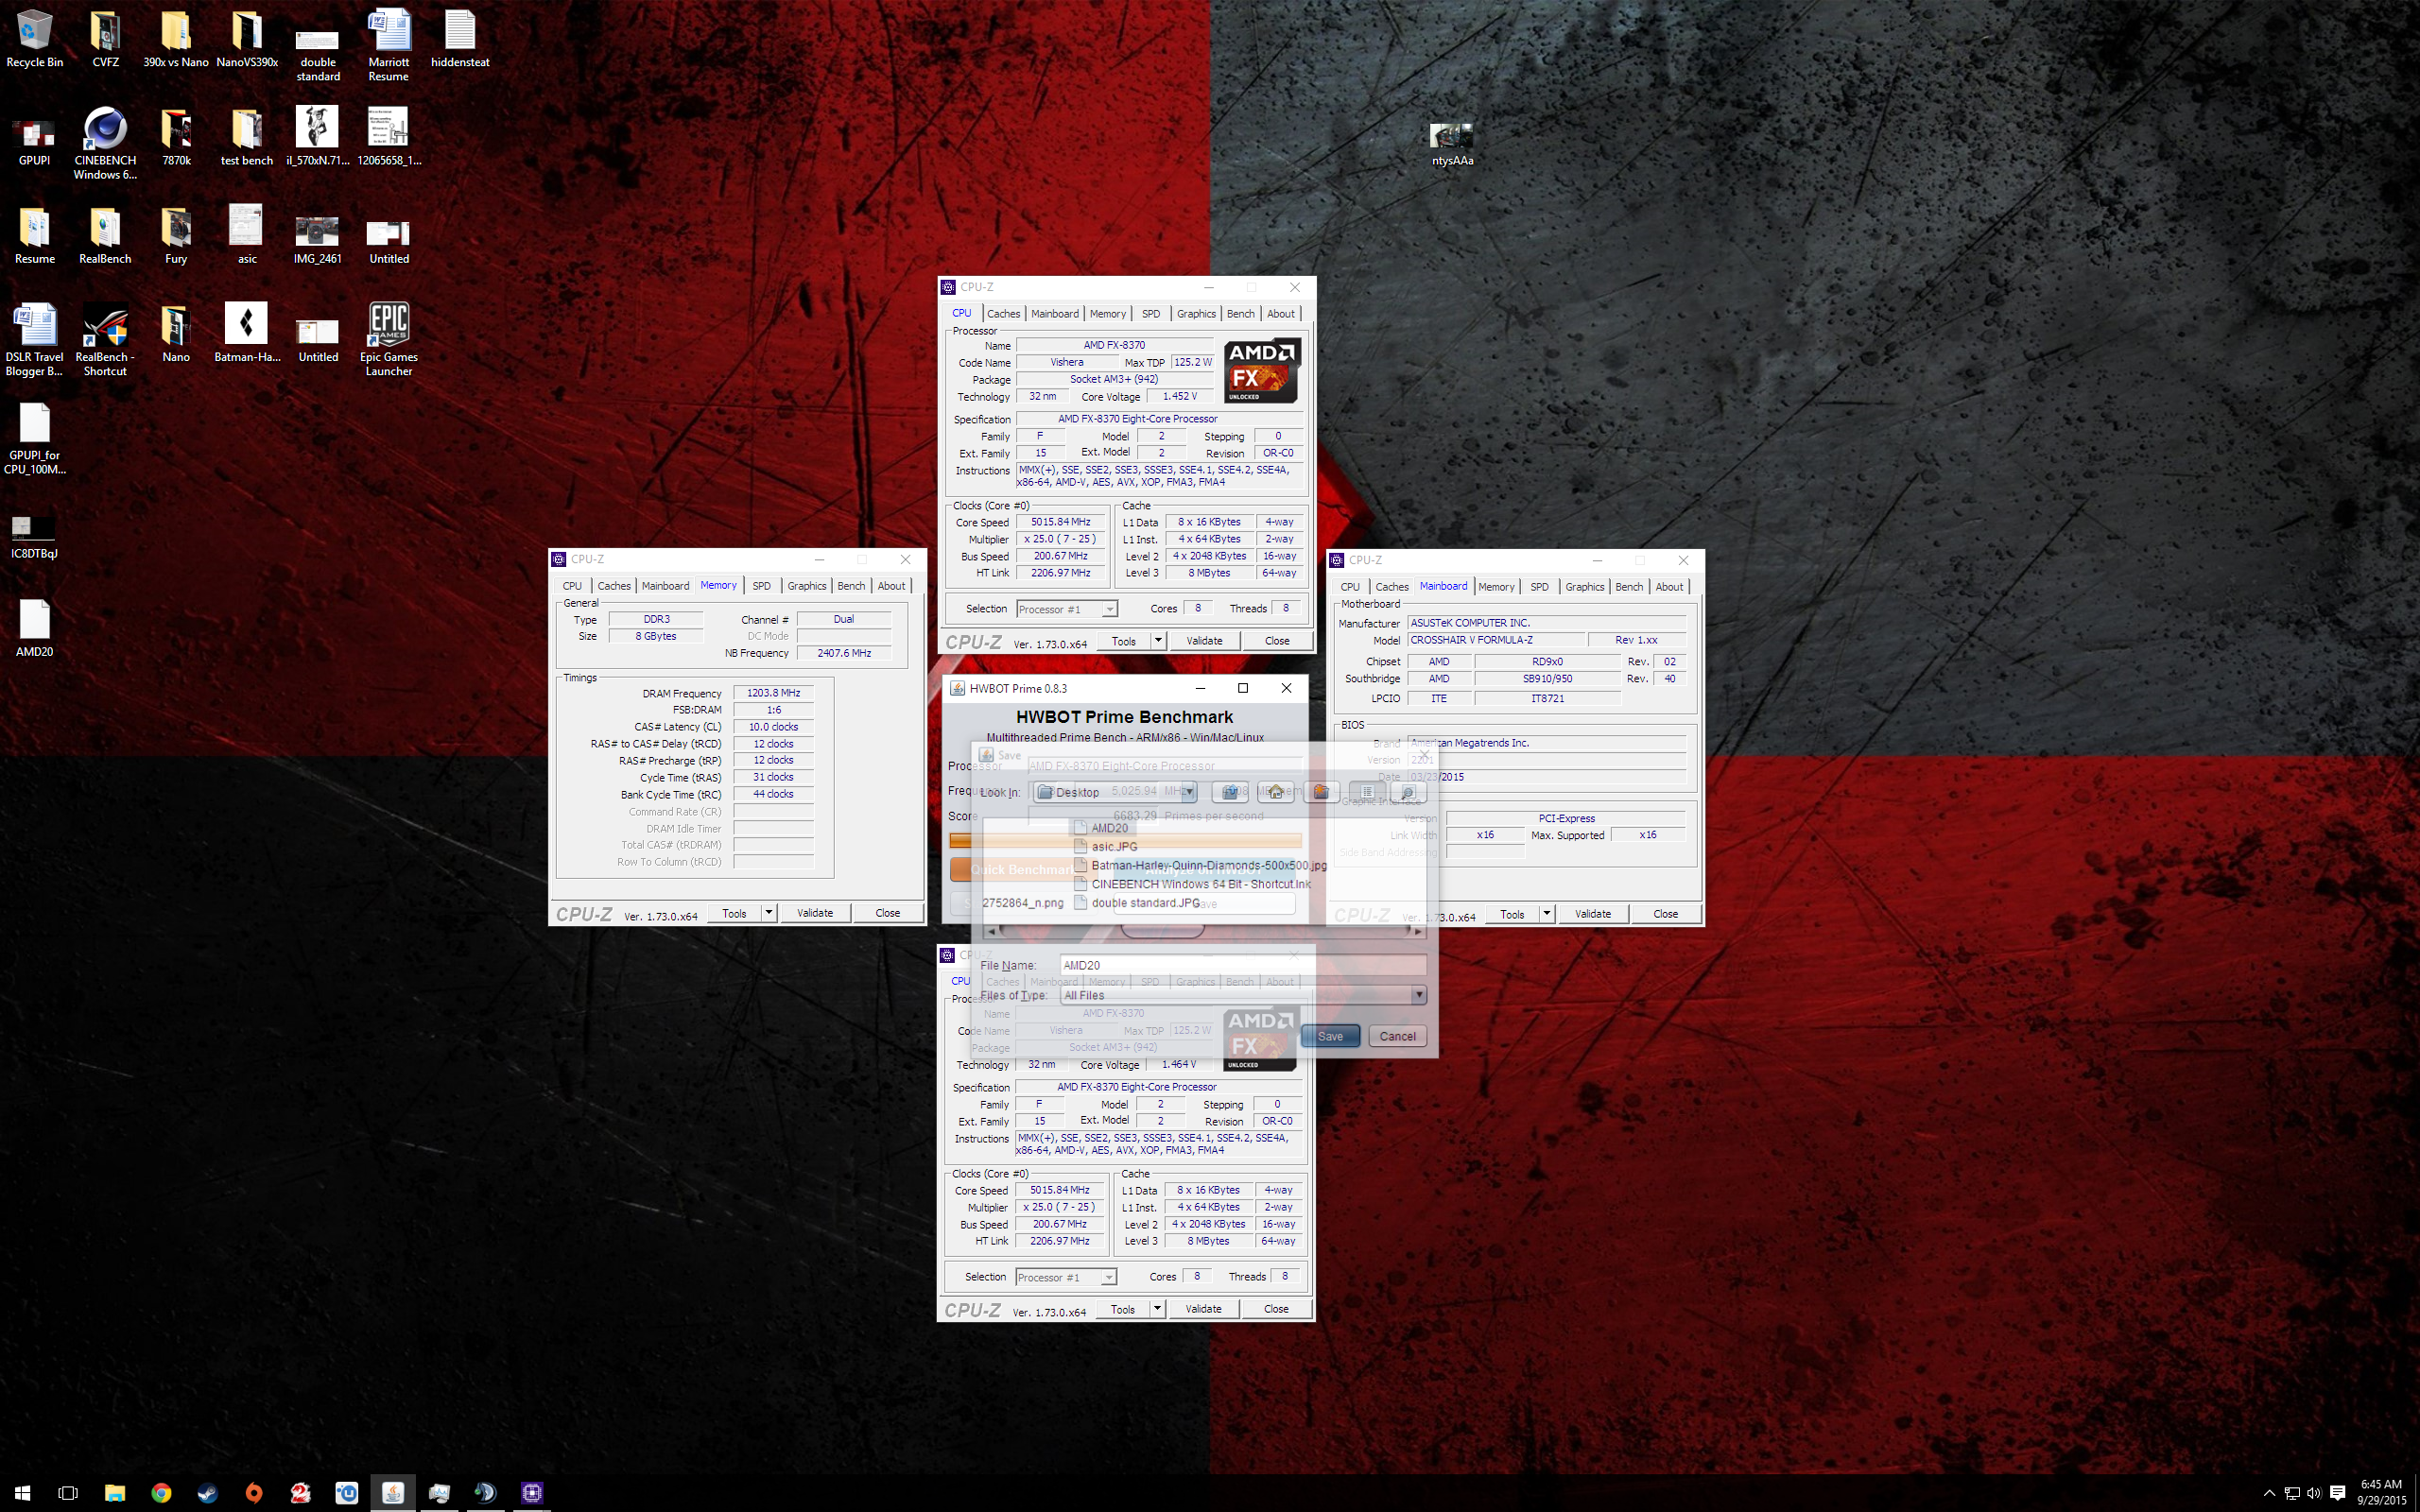Open the AMD20 desktop file

tap(35, 629)
